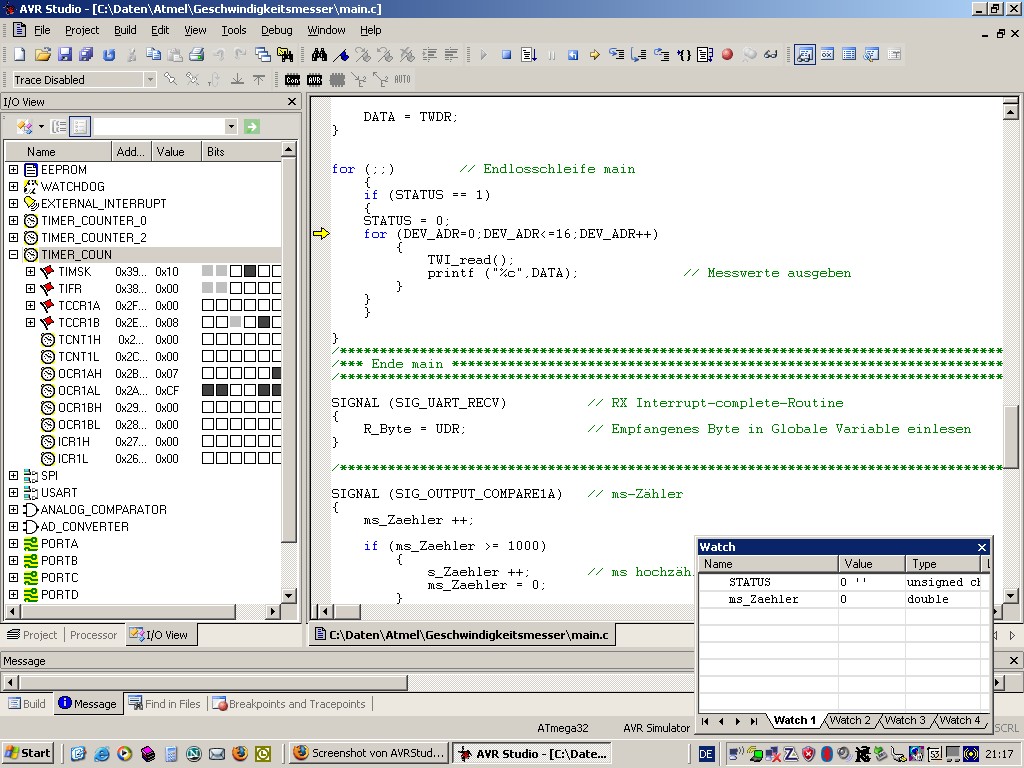Toggle the leftmost bit of TCNT1H
The height and width of the screenshot is (768, 1024).
(x=208, y=339)
